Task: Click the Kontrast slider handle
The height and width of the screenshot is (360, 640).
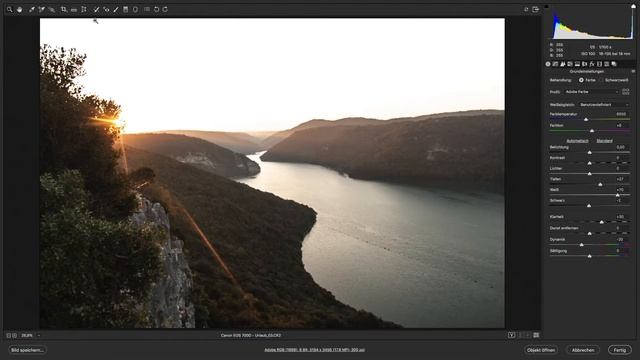Action: coord(590,163)
